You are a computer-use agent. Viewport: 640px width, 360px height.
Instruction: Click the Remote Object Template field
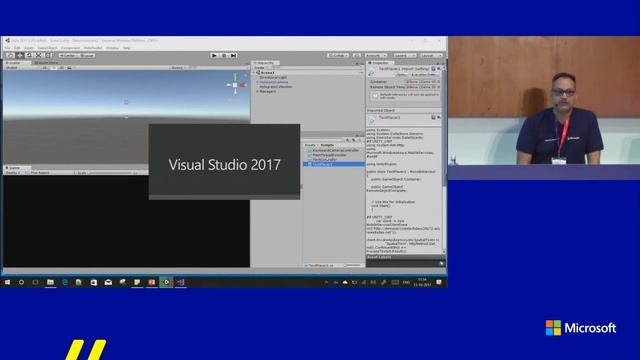click(423, 87)
